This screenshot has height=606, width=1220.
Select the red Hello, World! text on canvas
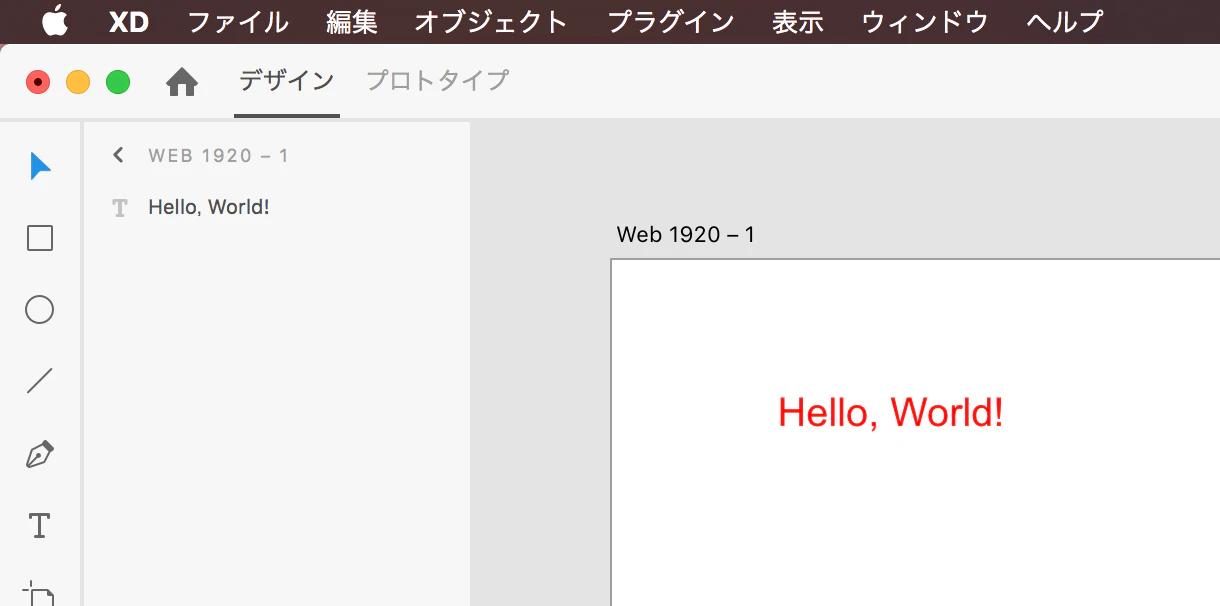tap(891, 412)
